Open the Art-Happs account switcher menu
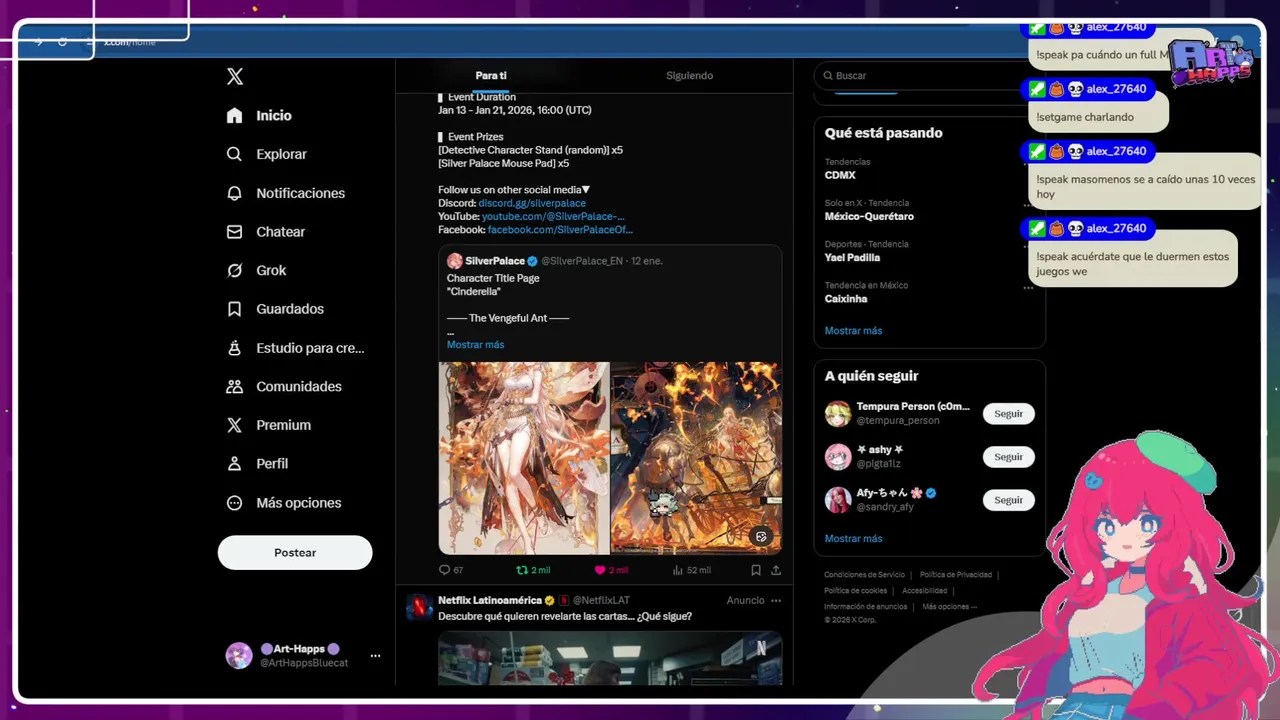Image resolution: width=1280 pixels, height=720 pixels. pos(375,656)
